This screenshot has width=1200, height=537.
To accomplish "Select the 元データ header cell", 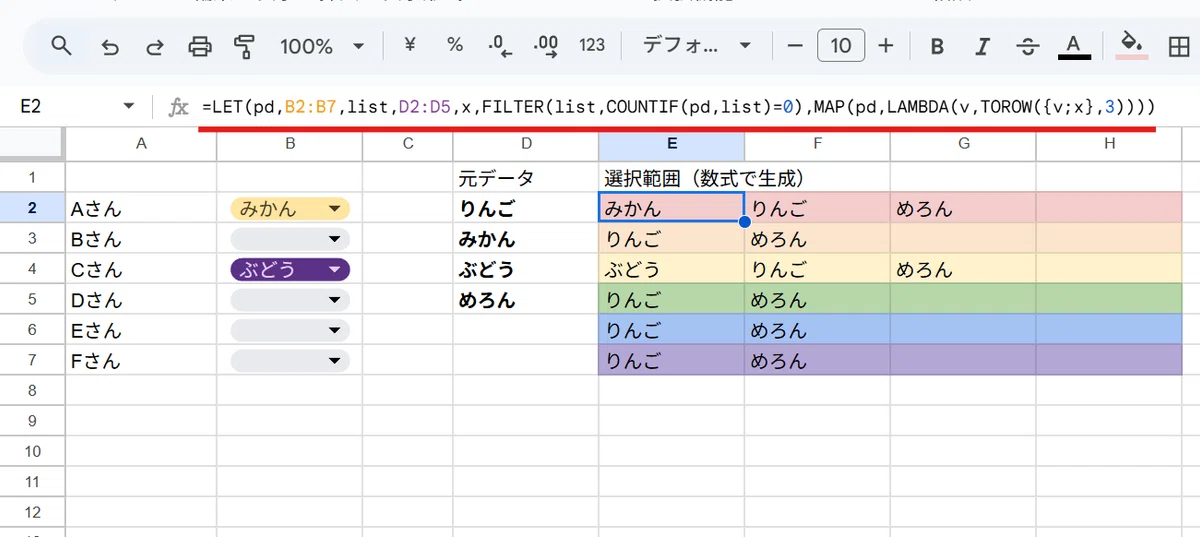I will point(526,178).
